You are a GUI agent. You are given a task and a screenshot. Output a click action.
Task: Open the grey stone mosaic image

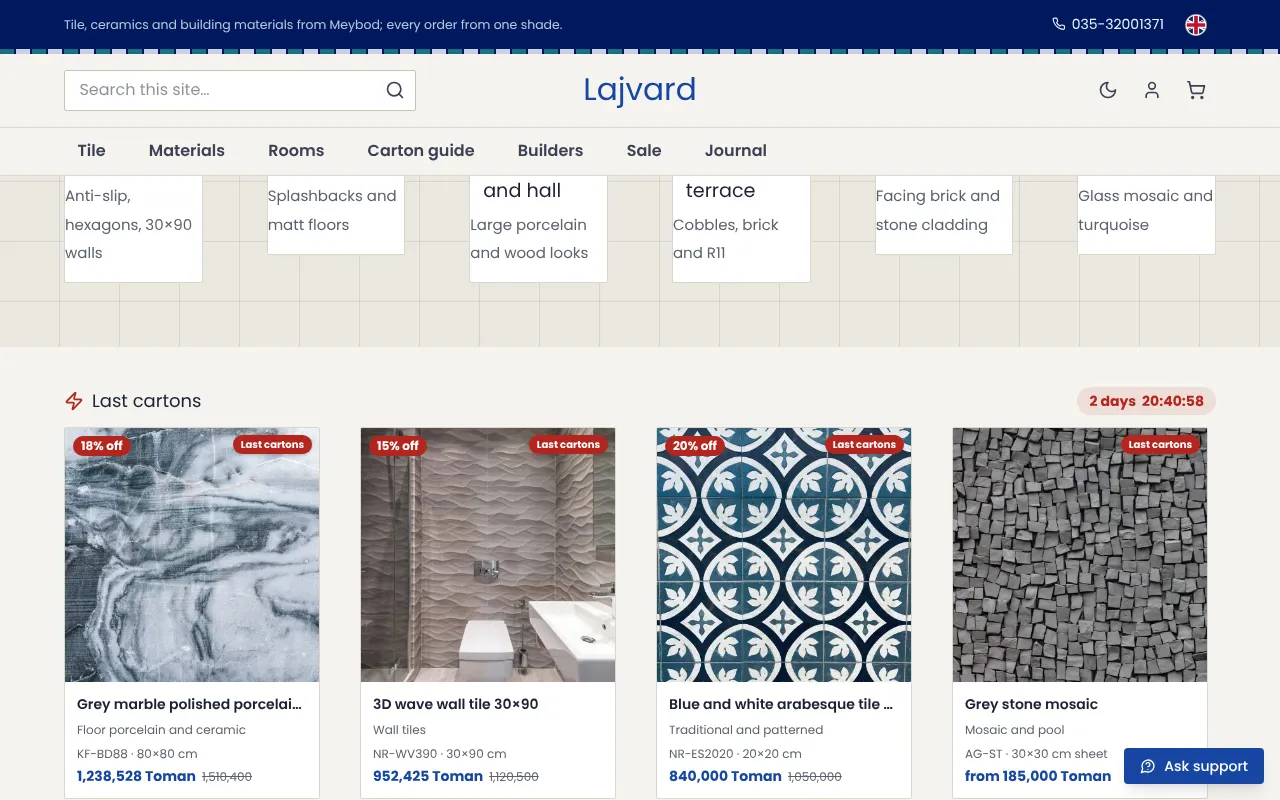[1080, 555]
